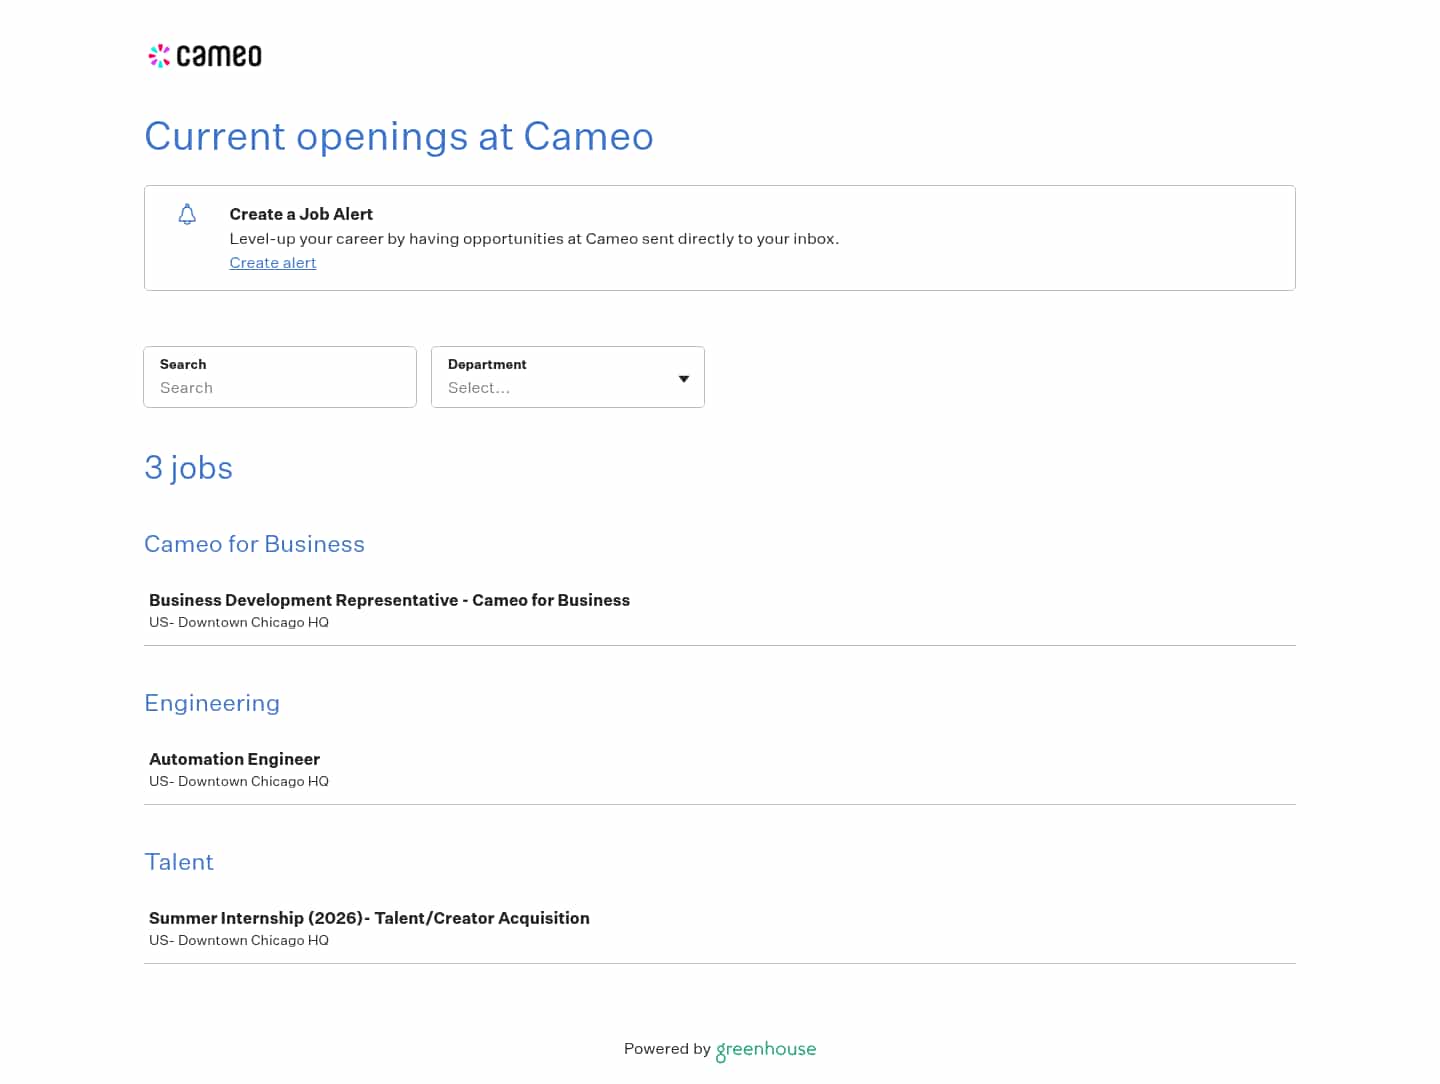This screenshot has height=1084, width=1440.
Task: Click the Talent department heading
Action: (179, 862)
